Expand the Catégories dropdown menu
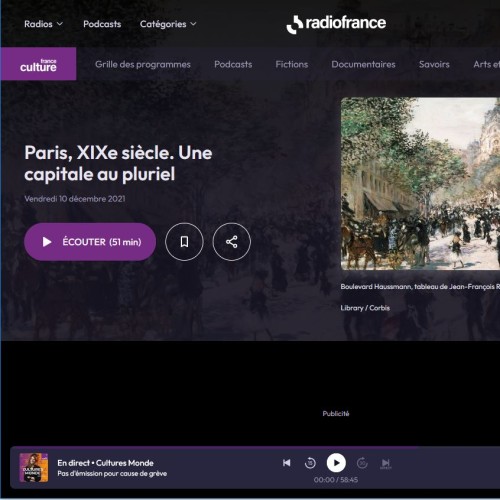 coord(168,24)
